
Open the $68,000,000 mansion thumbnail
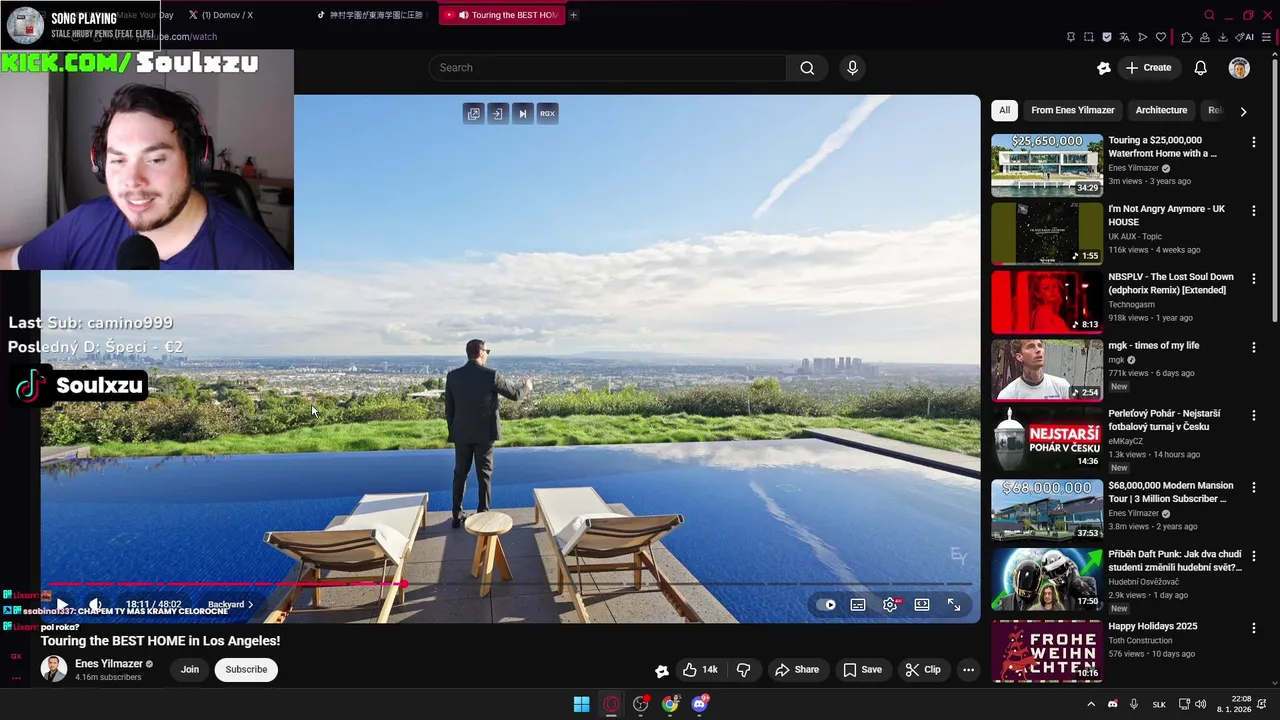point(1047,510)
